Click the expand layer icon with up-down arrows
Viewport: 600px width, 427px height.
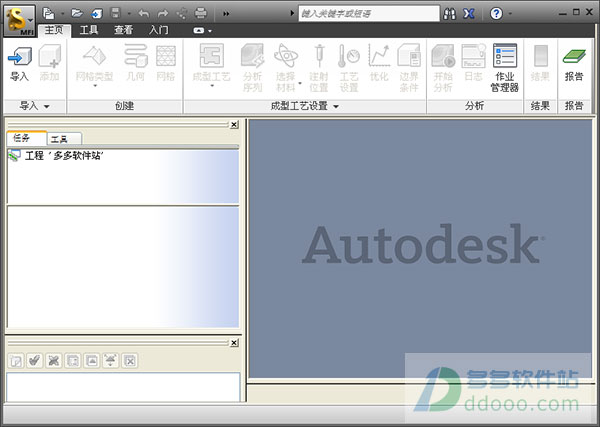coord(111,360)
